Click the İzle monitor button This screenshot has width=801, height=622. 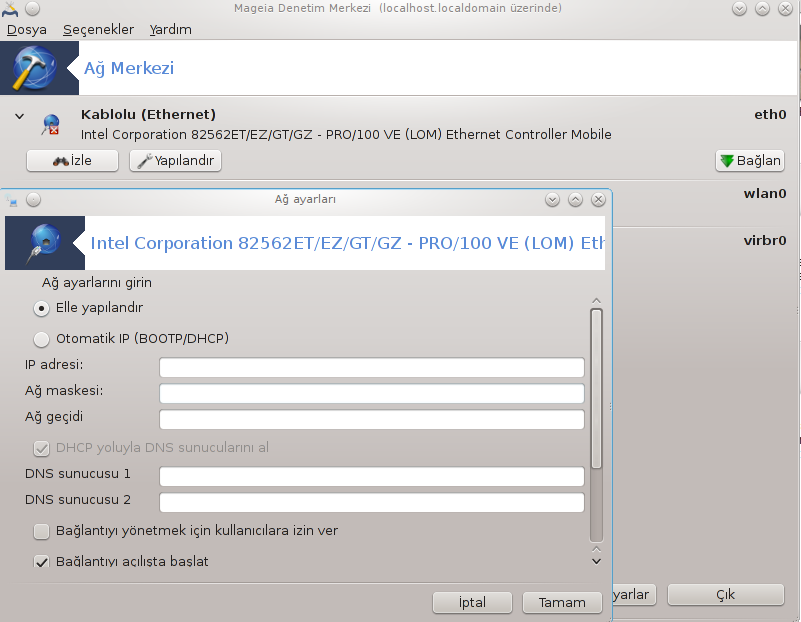[x=72, y=161]
